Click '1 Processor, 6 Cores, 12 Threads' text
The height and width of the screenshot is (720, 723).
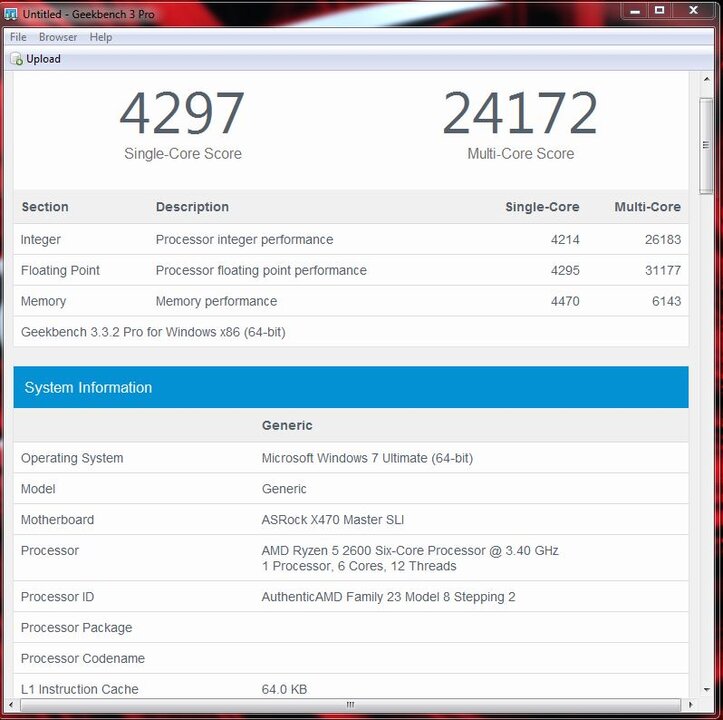(x=359, y=566)
